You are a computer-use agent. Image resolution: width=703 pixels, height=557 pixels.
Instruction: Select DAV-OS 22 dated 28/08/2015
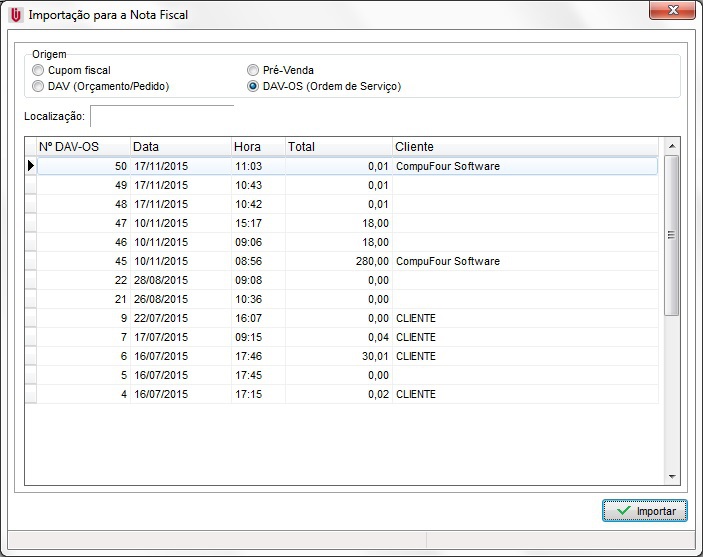[x=340, y=280]
